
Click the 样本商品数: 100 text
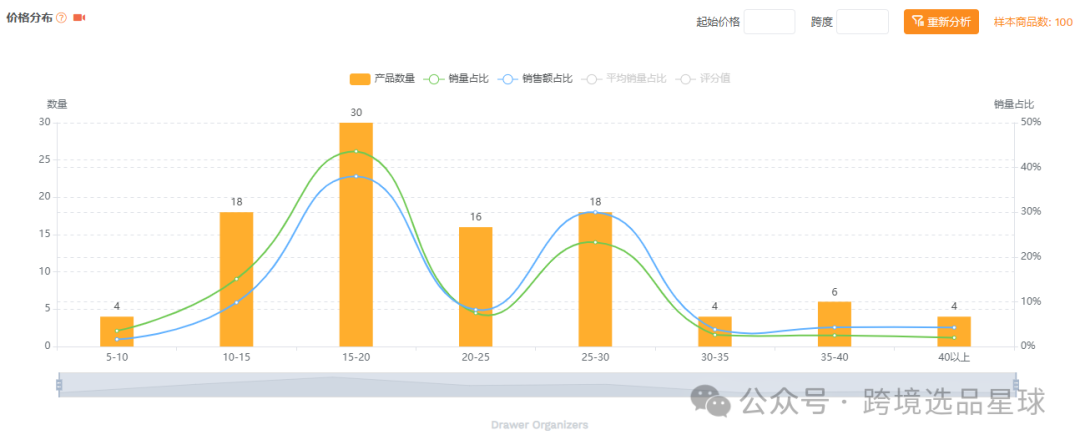[1032, 22]
